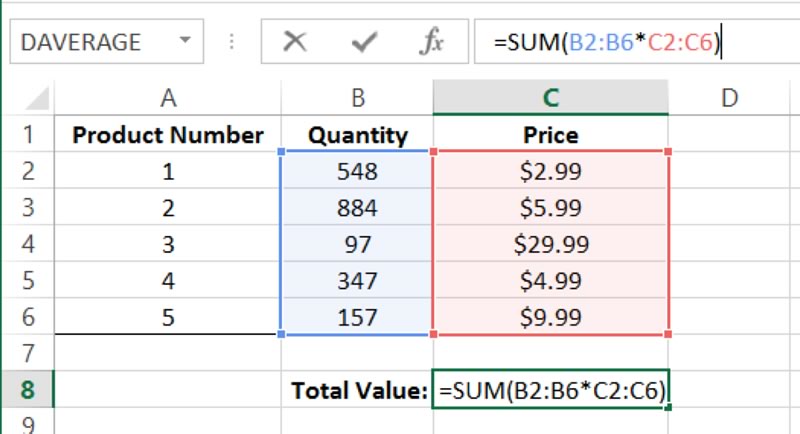
Task: Click the Product Number header cell
Action: 168,135
